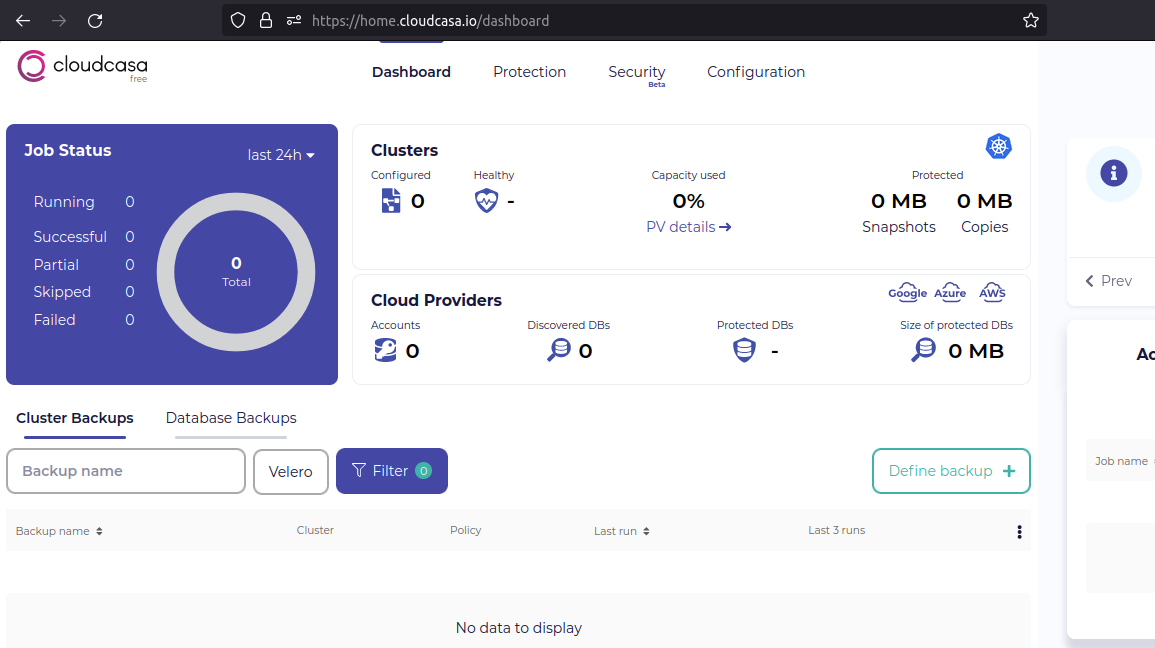
Task: Click the Cluster column header
Action: click(x=315, y=530)
